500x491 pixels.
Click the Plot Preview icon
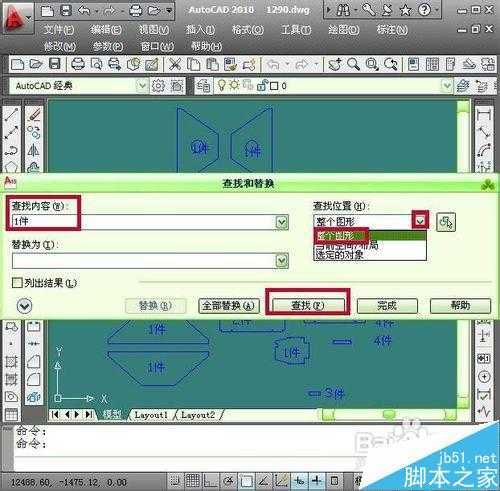click(96, 64)
